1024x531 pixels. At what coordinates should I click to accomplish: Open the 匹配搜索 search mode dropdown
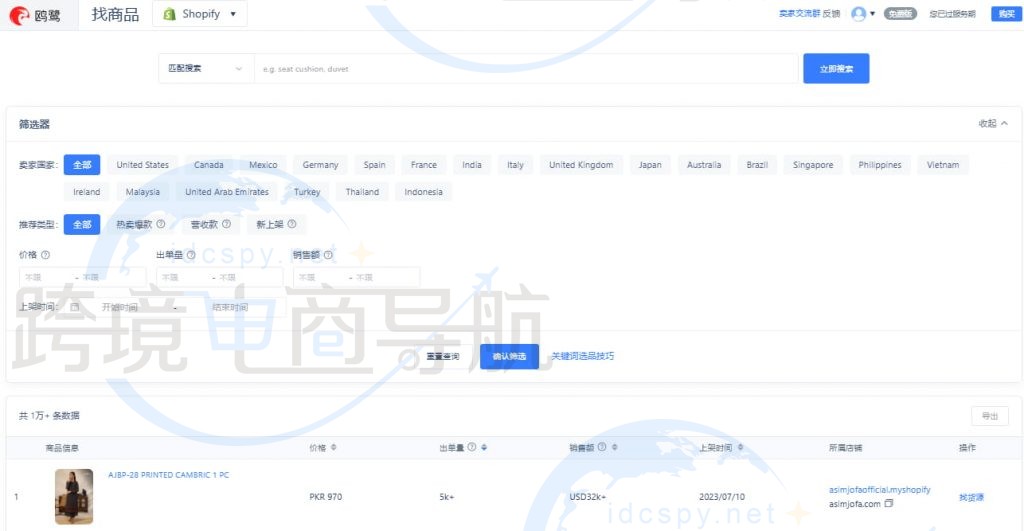coord(206,69)
